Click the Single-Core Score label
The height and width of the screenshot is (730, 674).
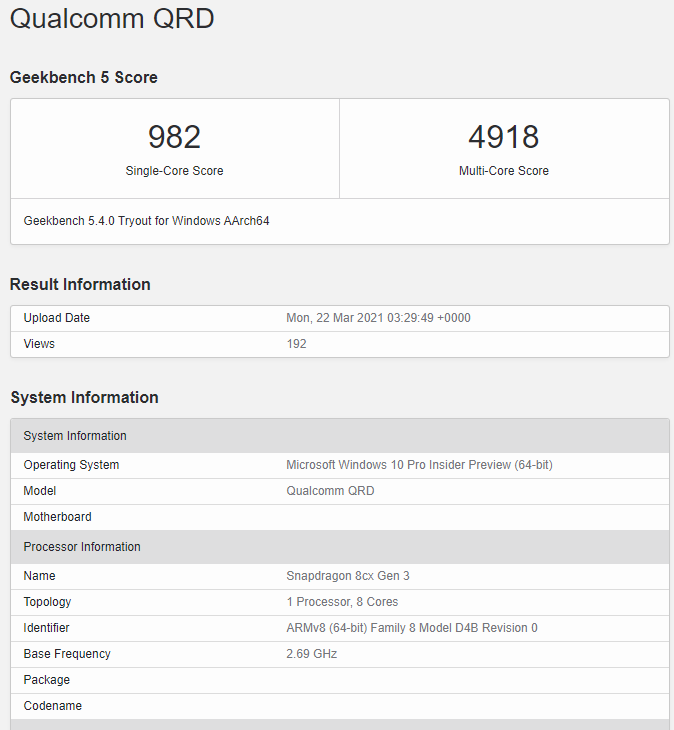click(x=174, y=171)
